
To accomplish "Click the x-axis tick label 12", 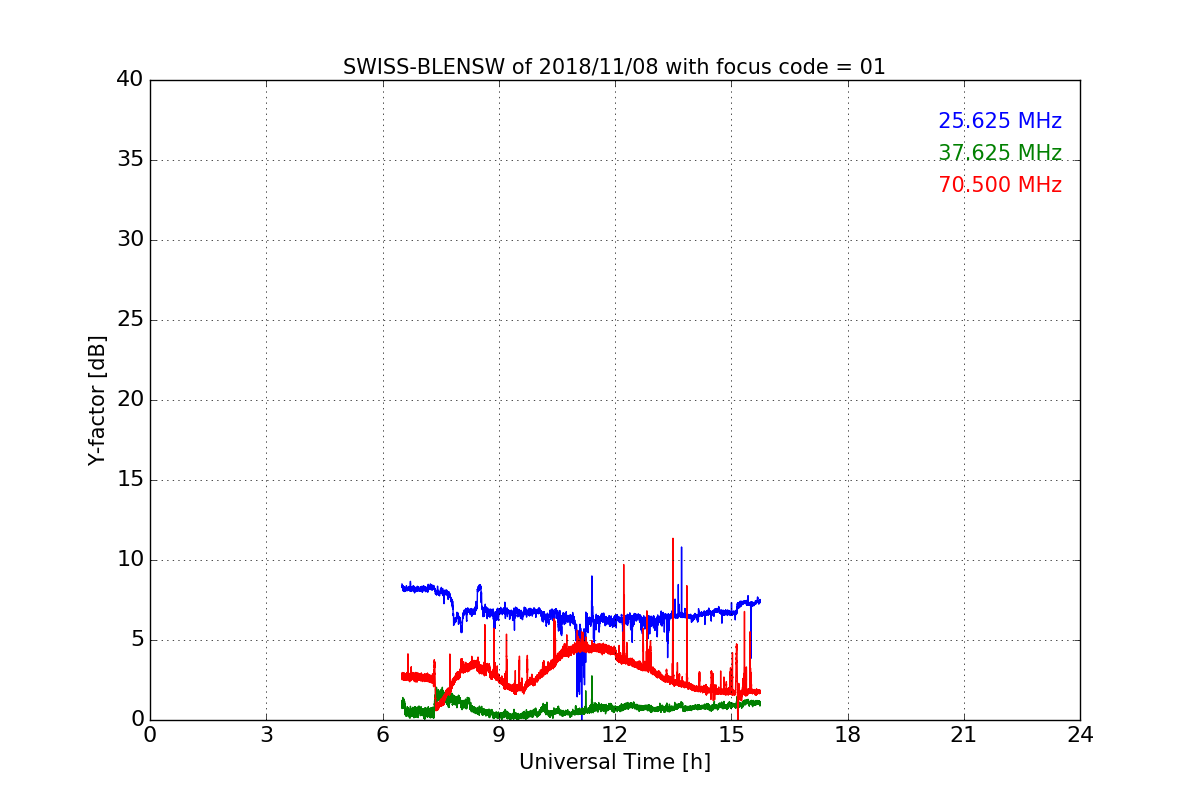I will pos(615,735).
